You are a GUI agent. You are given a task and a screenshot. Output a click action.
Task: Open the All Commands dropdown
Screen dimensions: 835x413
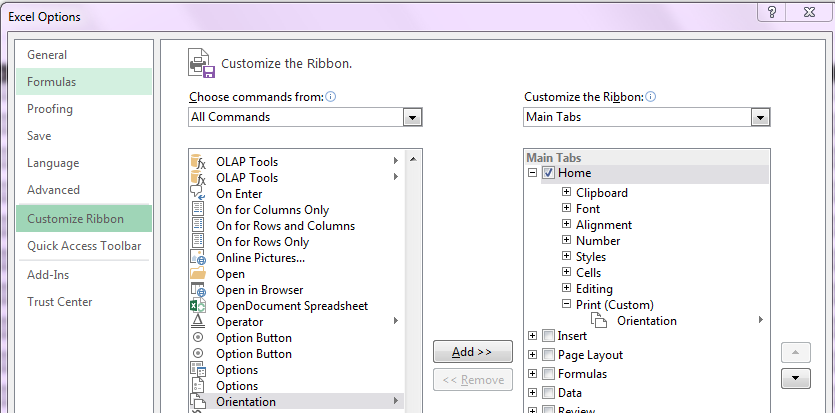tap(412, 117)
